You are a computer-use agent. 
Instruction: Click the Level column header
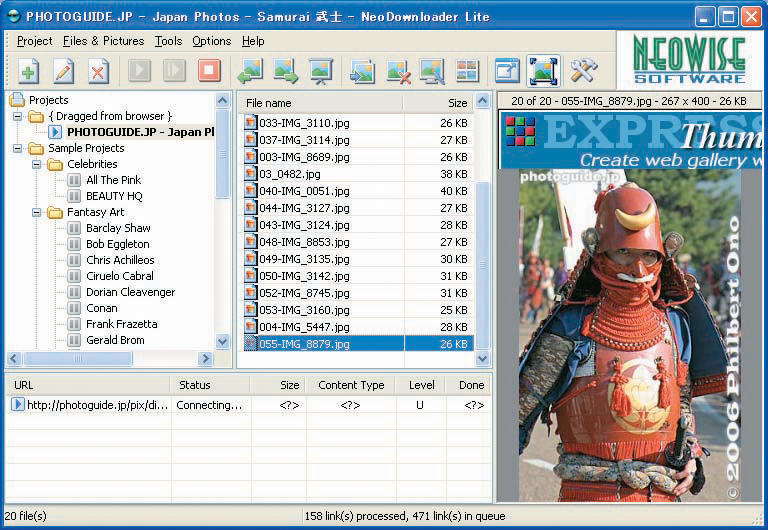coord(421,385)
